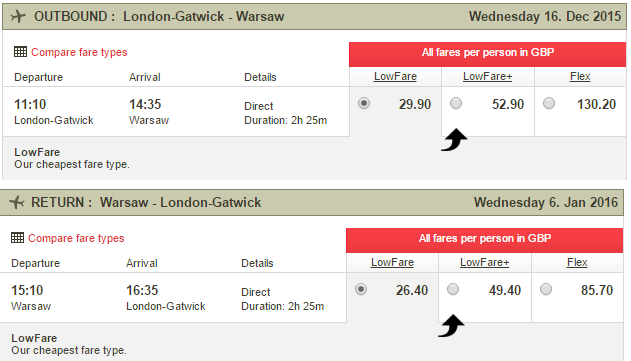Select return LowFare 26.40 radio button
631x361 pixels.
tap(361, 289)
